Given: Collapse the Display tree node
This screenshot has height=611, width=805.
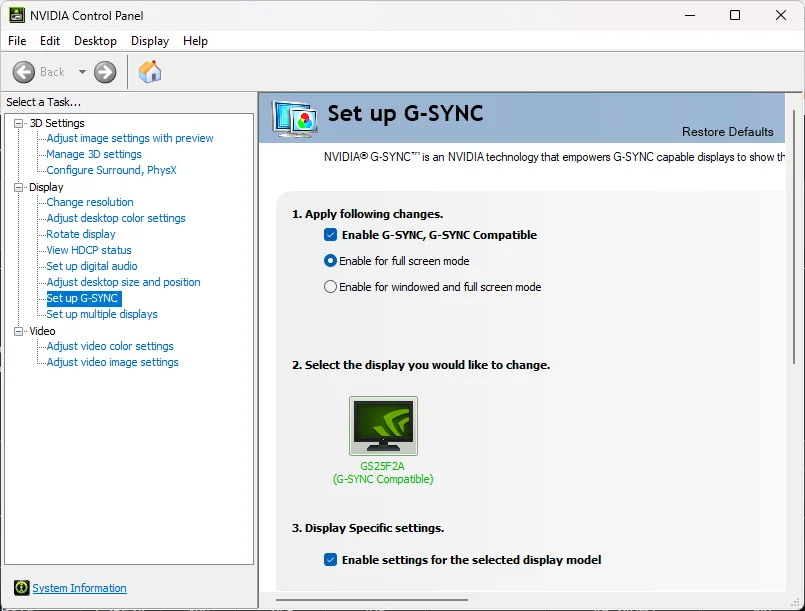Looking at the screenshot, I should [x=18, y=187].
